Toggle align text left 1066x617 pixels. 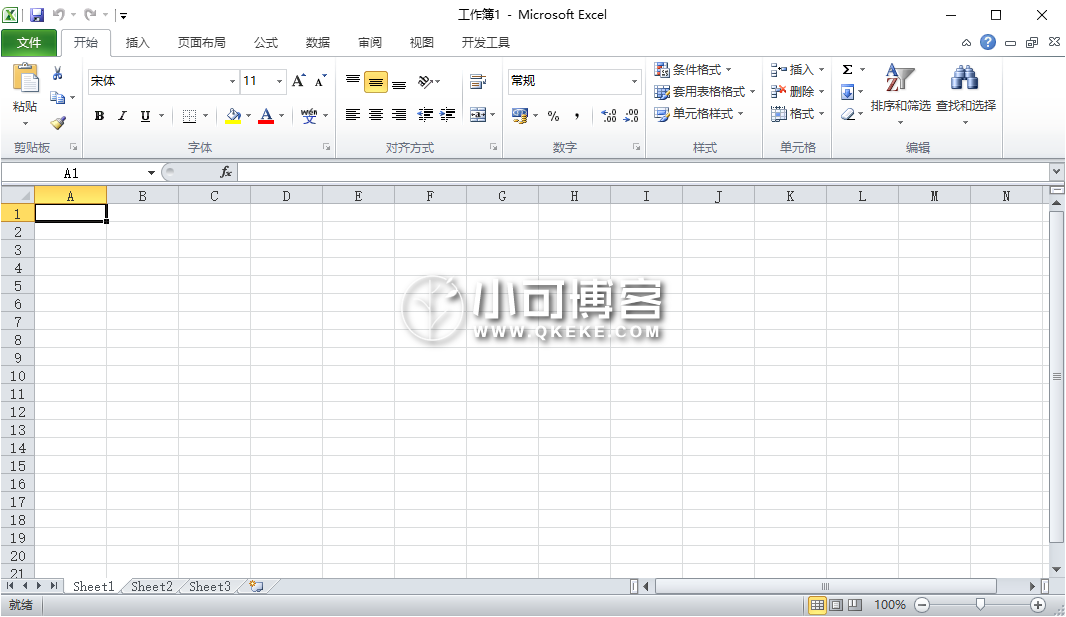coord(353,115)
